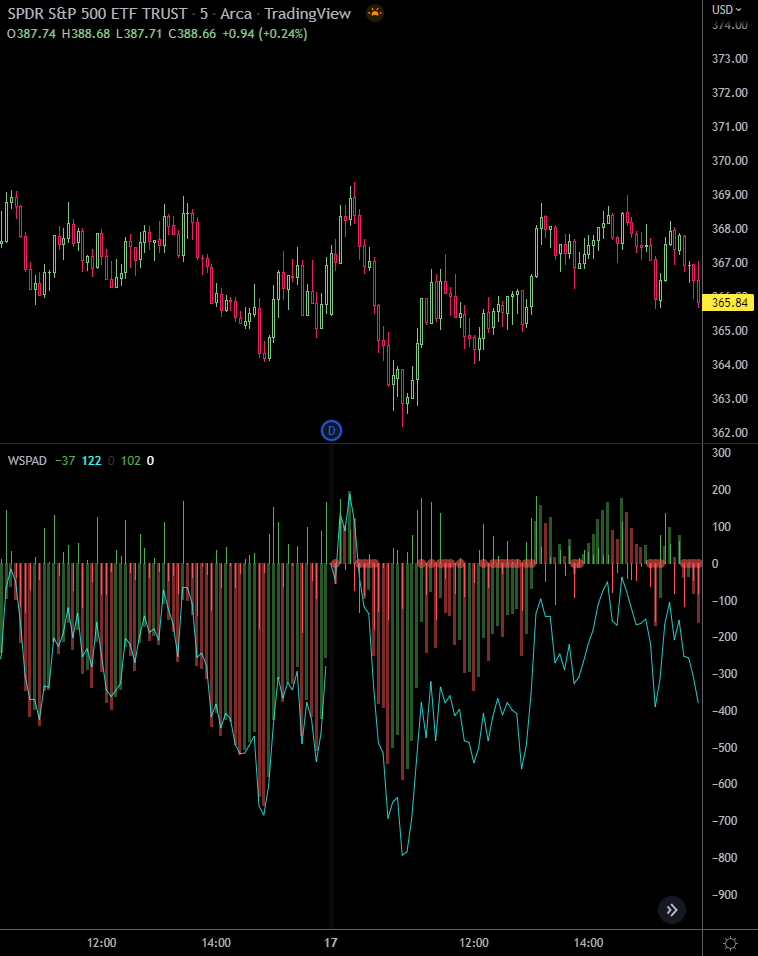Click the high price H388.68 text
The image size is (758, 956).
point(86,34)
